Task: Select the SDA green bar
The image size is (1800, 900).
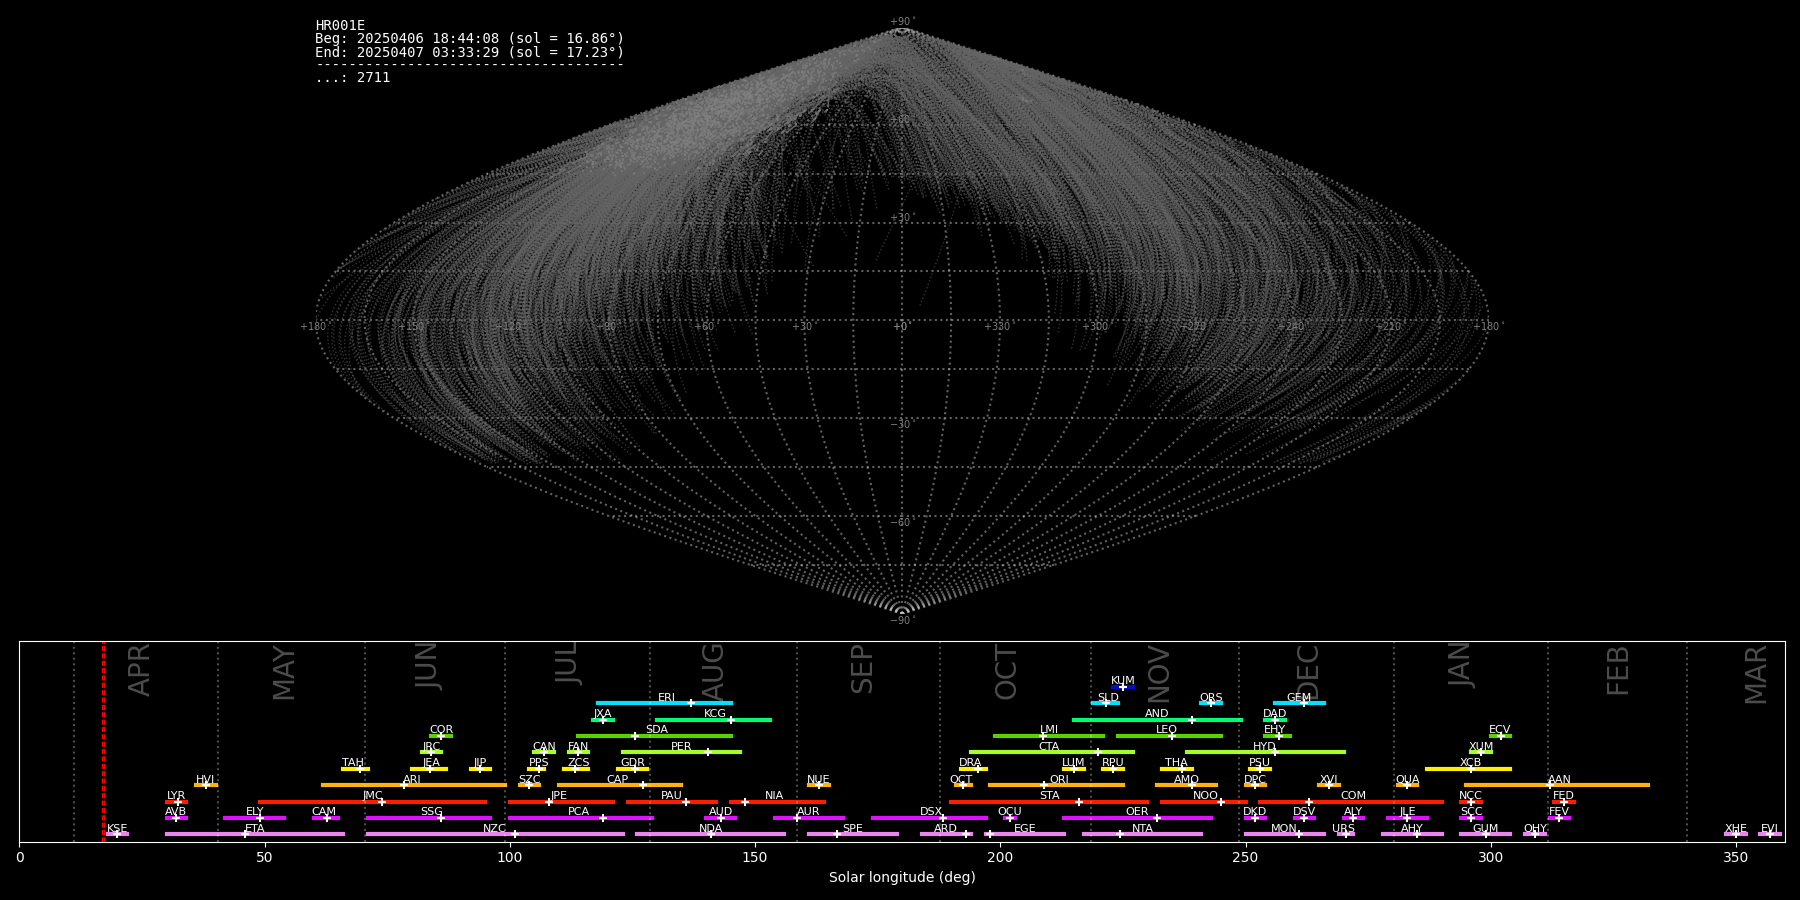Action: point(654,736)
